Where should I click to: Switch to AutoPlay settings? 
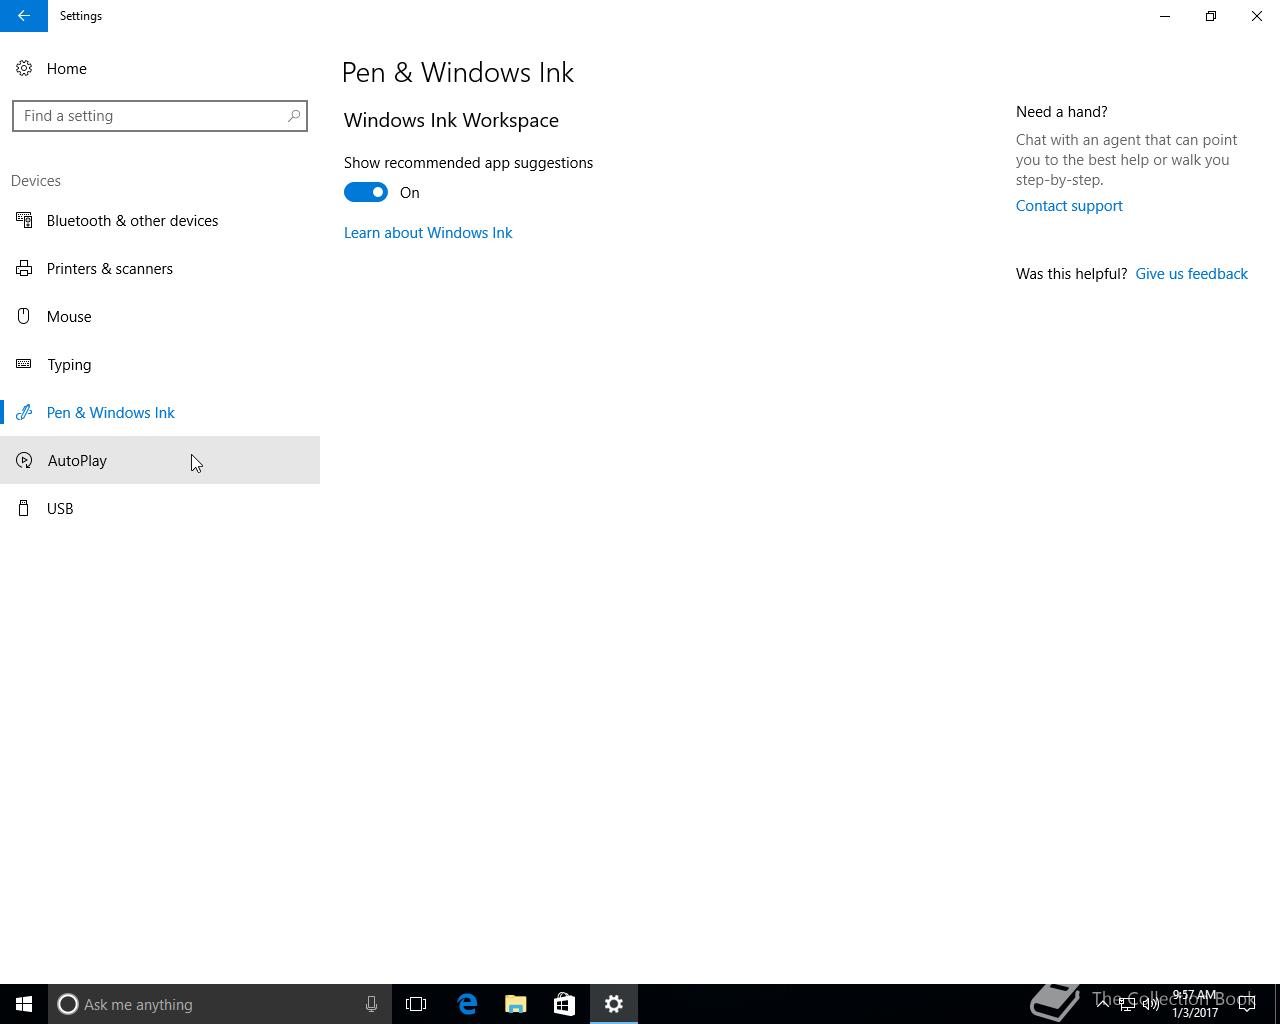pos(160,460)
